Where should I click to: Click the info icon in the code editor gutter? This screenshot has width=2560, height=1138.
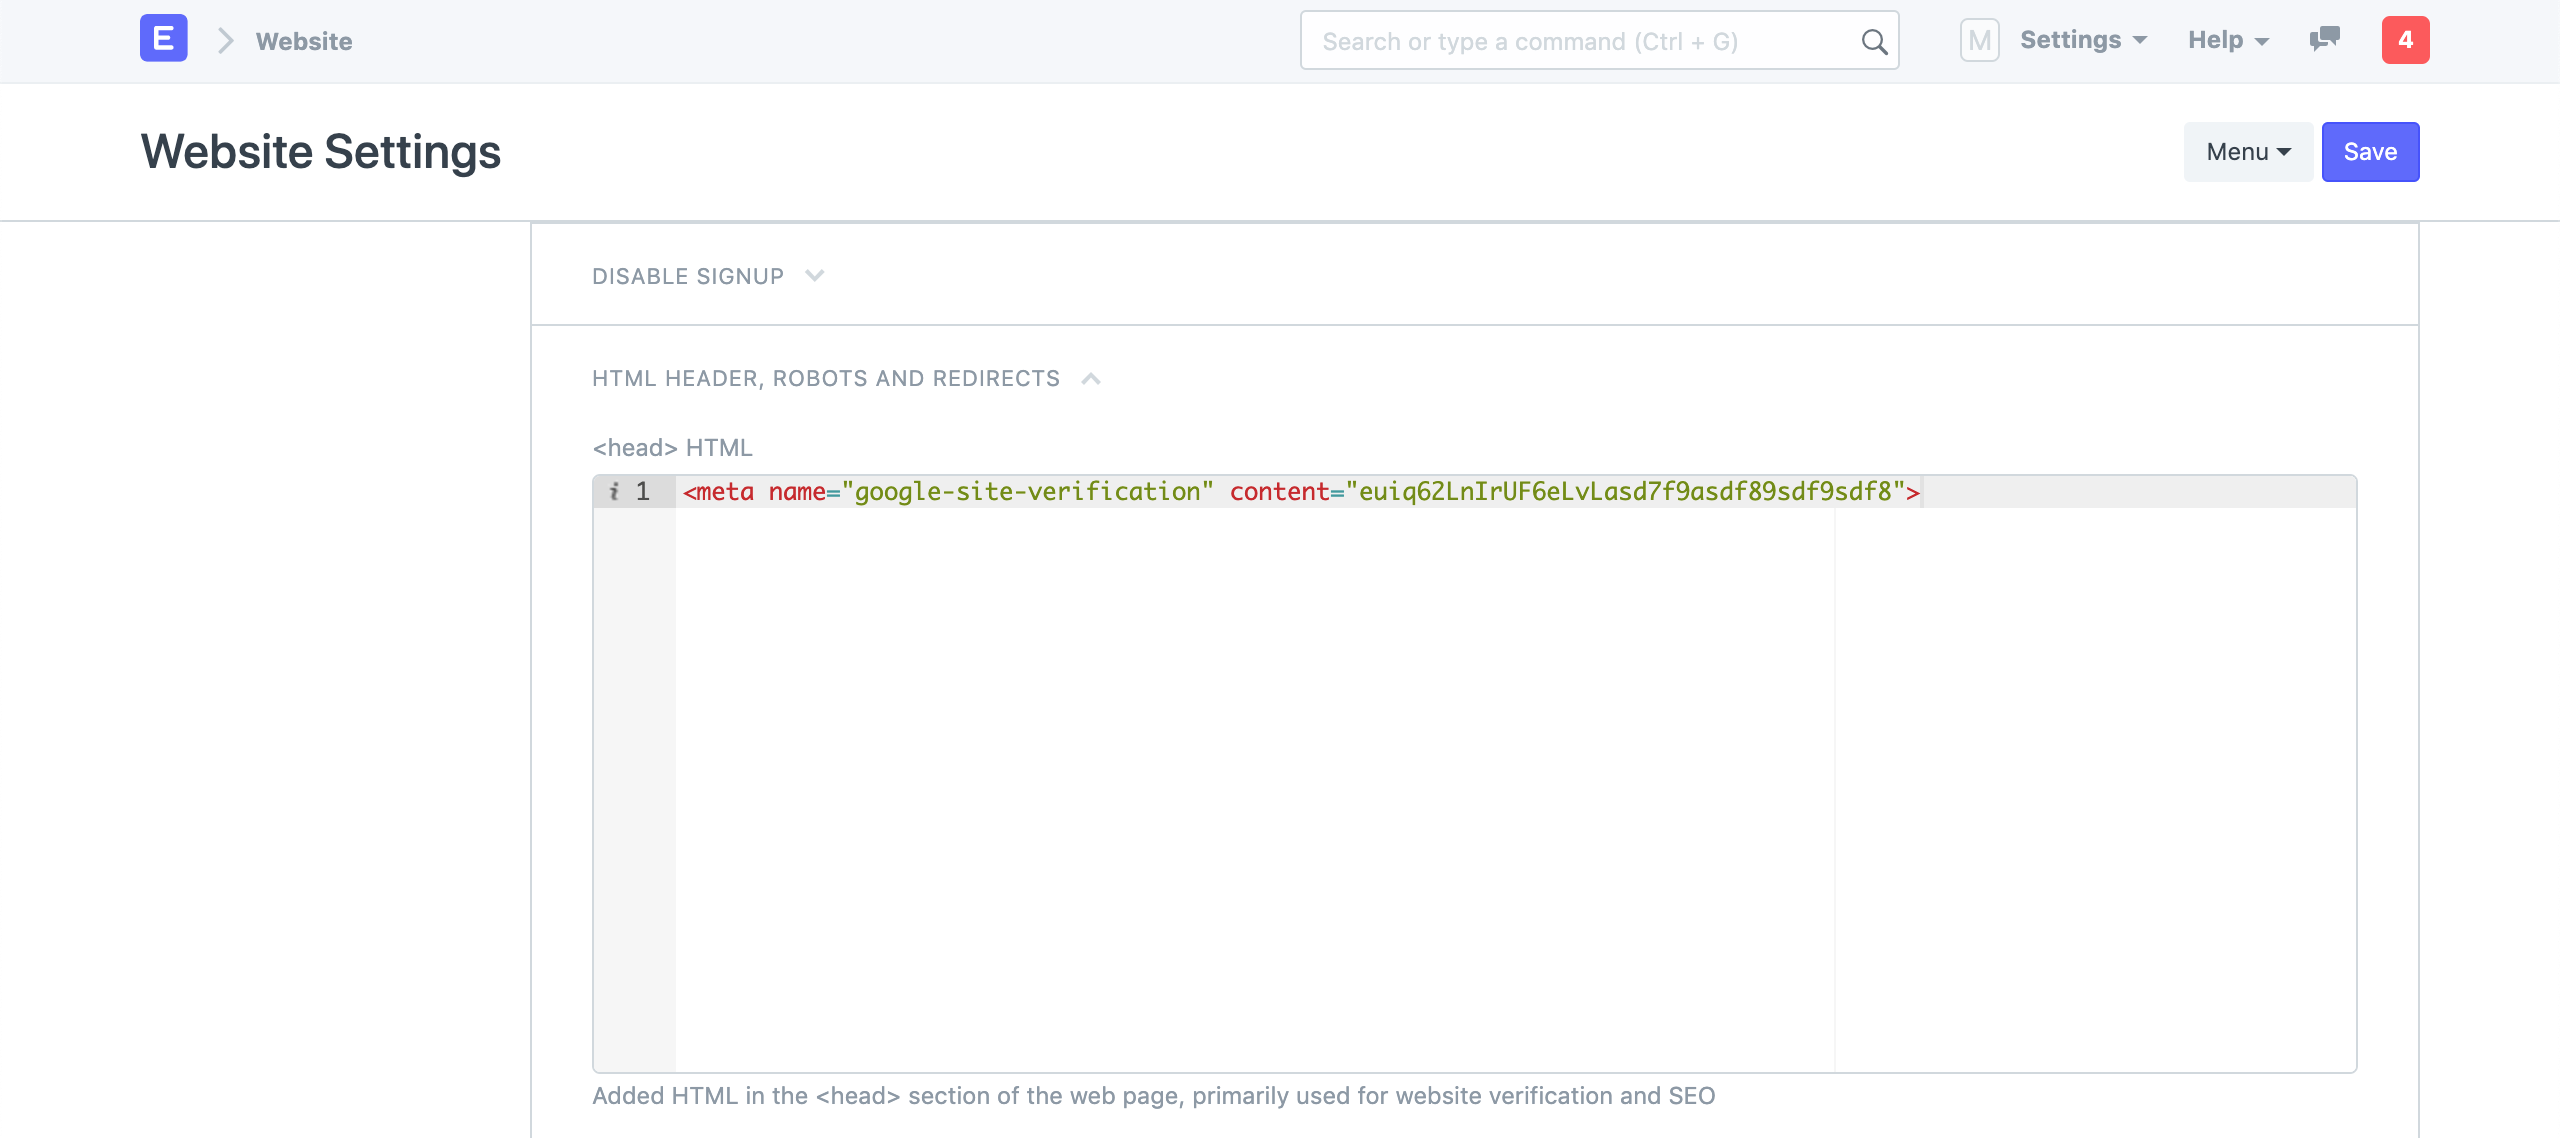click(613, 491)
